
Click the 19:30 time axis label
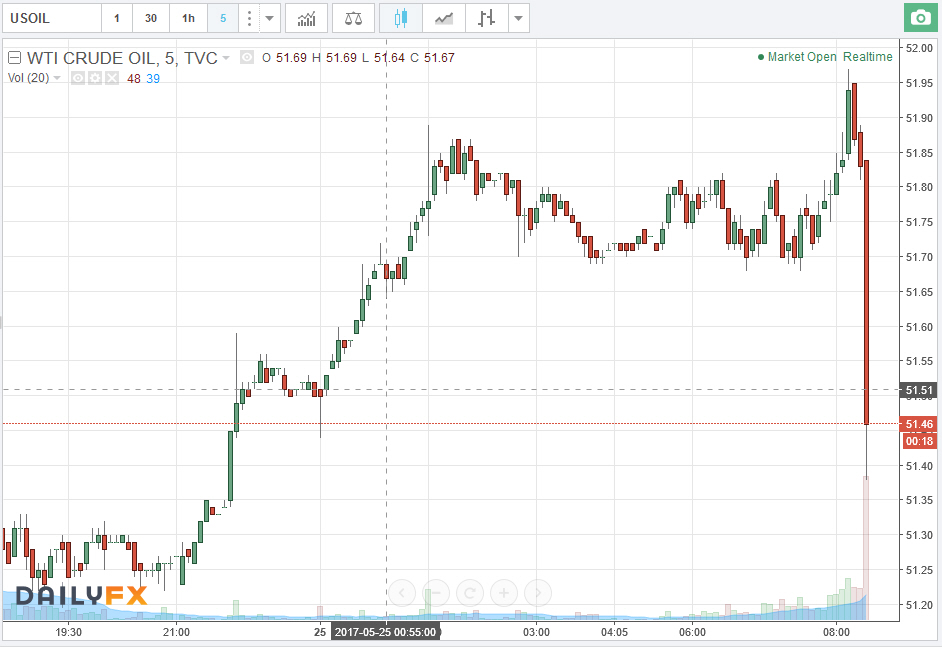68,632
